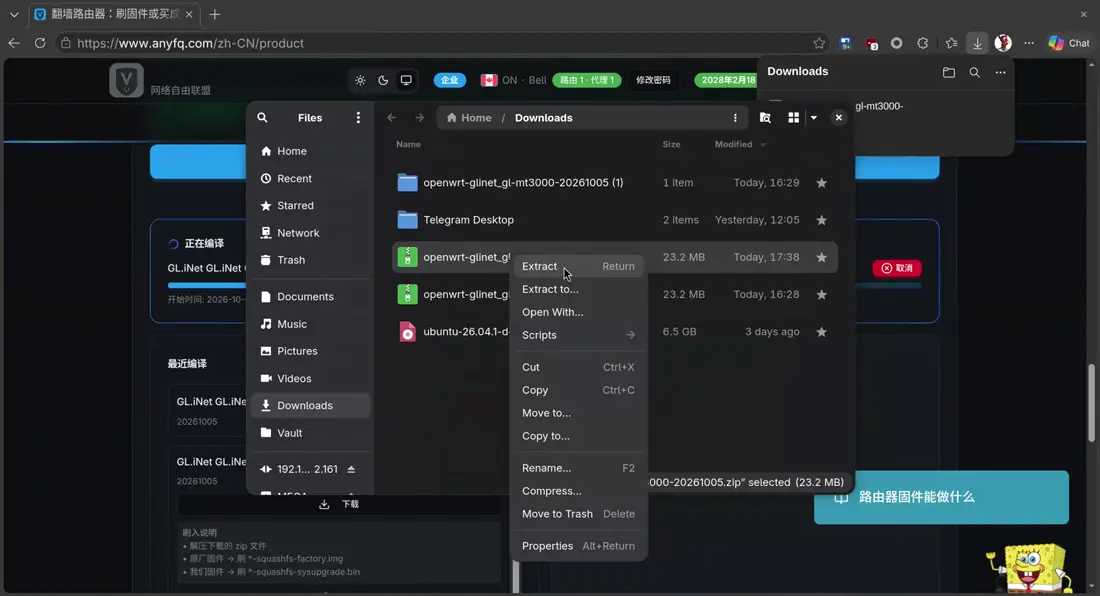Viewport: 1100px width, 596px height.
Task: Choose Open With... from the context menu
Action: (x=578, y=312)
